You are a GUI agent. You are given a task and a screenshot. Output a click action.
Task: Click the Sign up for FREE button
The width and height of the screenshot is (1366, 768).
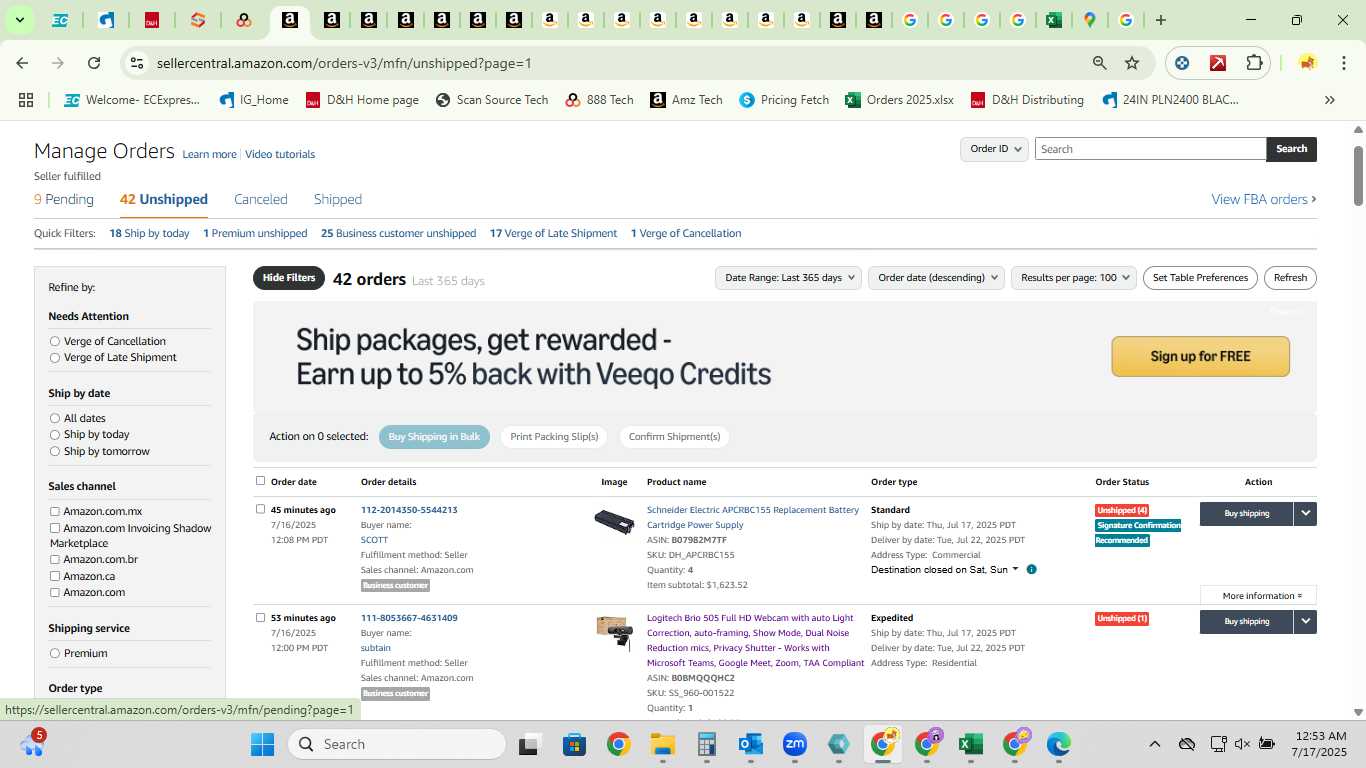1200,356
